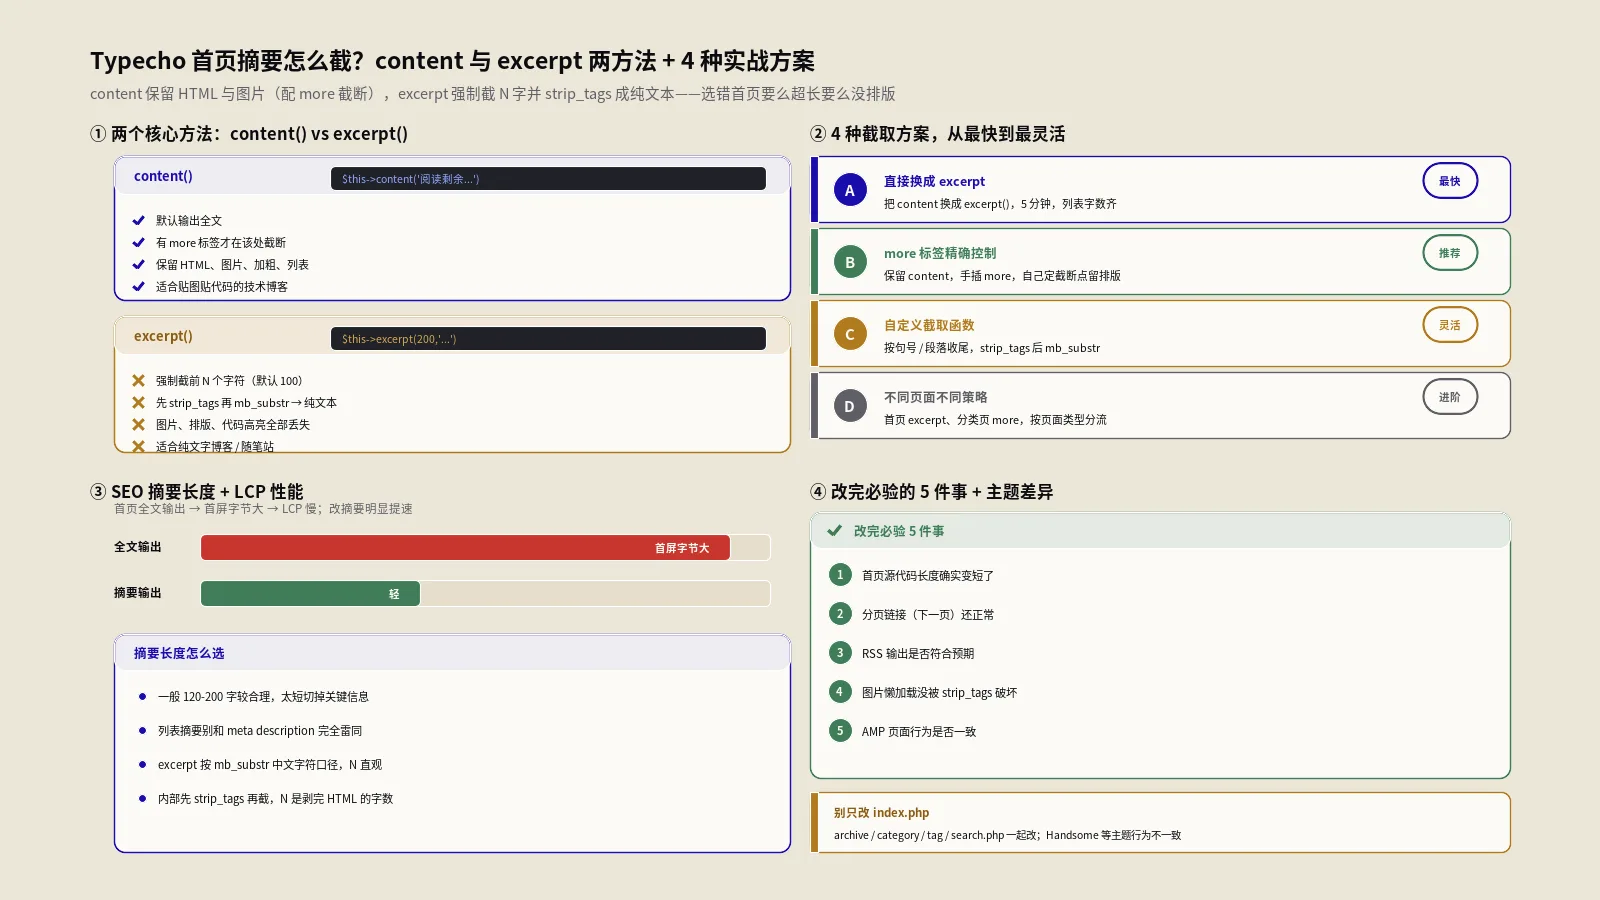The height and width of the screenshot is (900, 1600).
Task: Click the ① 两个核心方法 section heading
Action: pyautogui.click(x=249, y=134)
